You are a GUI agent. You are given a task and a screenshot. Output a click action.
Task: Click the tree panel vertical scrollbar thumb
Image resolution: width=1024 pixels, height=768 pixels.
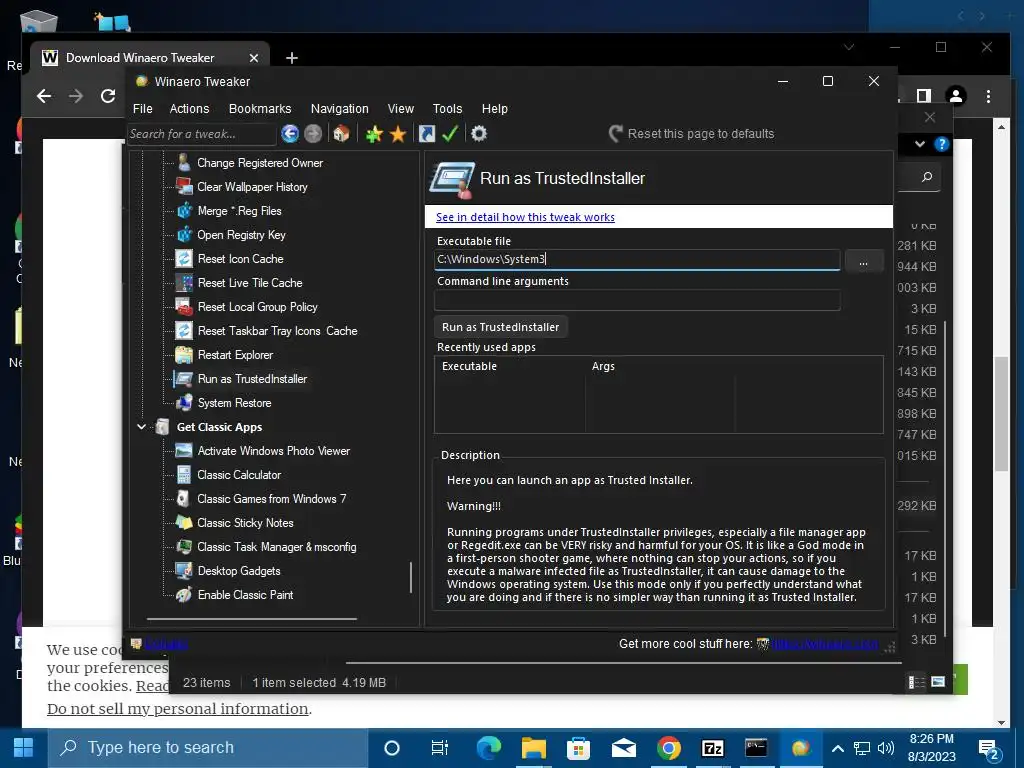411,577
